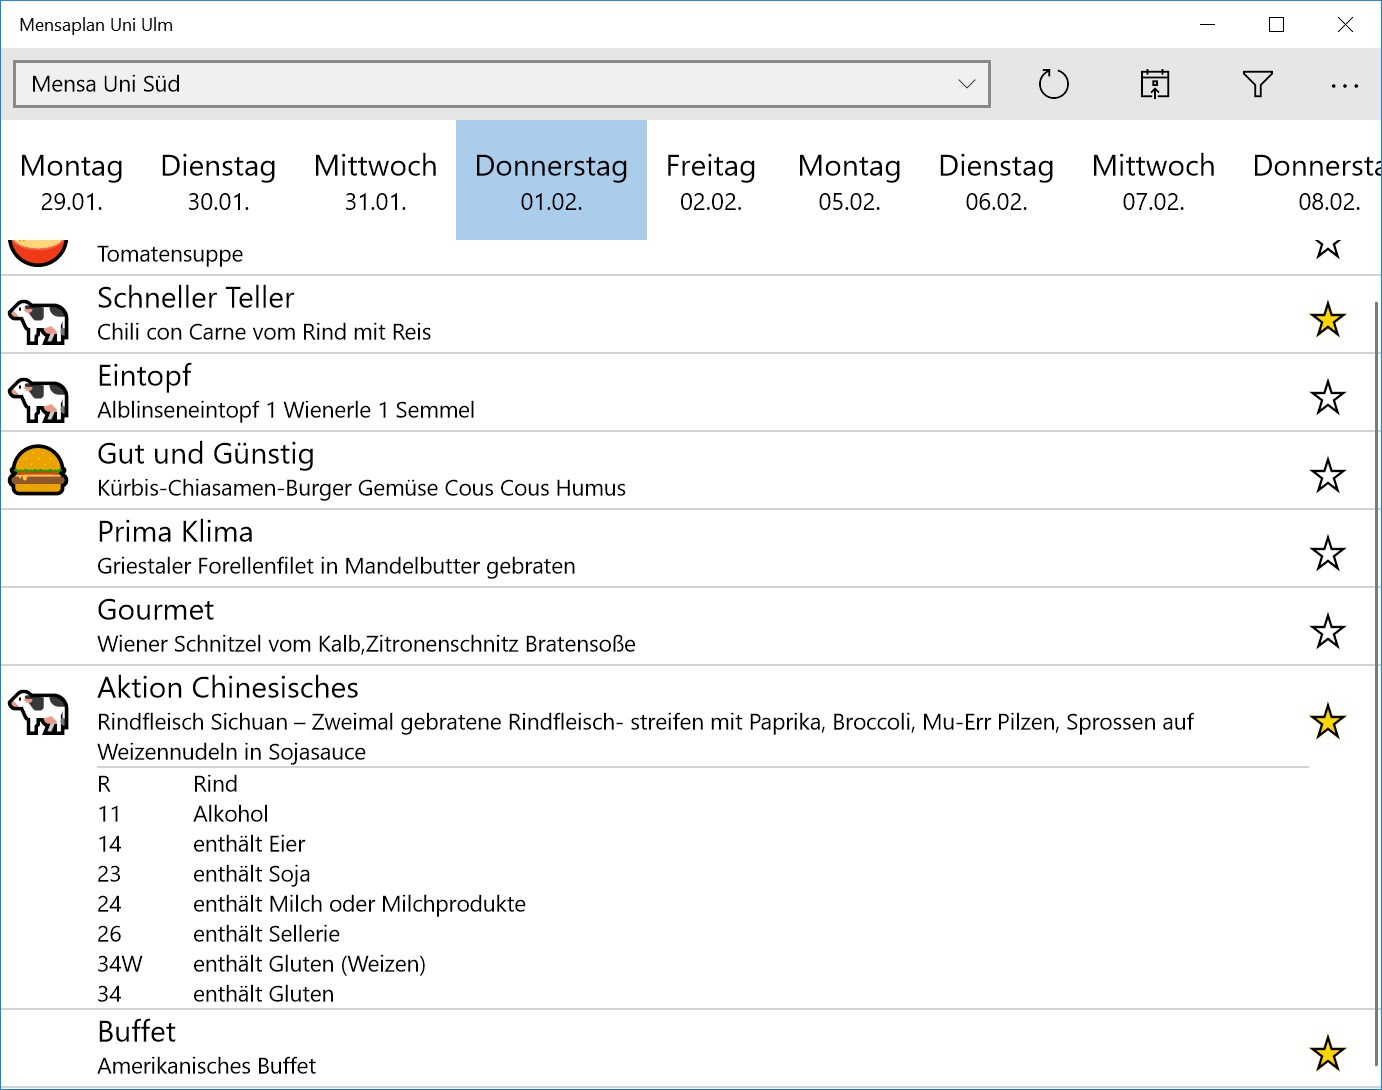Remove Buffet from favorites via its star
The width and height of the screenshot is (1382, 1090).
pyautogui.click(x=1327, y=1053)
